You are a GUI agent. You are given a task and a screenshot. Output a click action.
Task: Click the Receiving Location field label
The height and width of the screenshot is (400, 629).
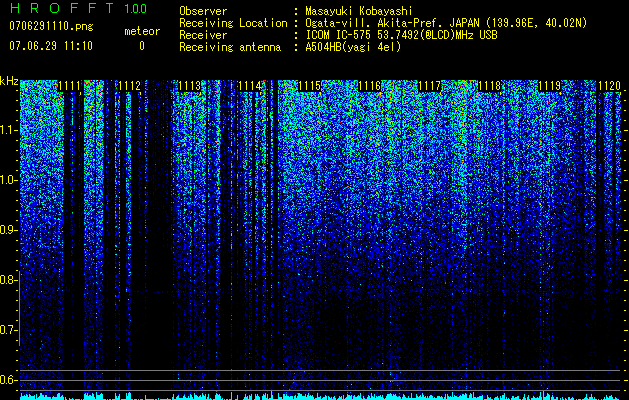pyautogui.click(x=233, y=23)
